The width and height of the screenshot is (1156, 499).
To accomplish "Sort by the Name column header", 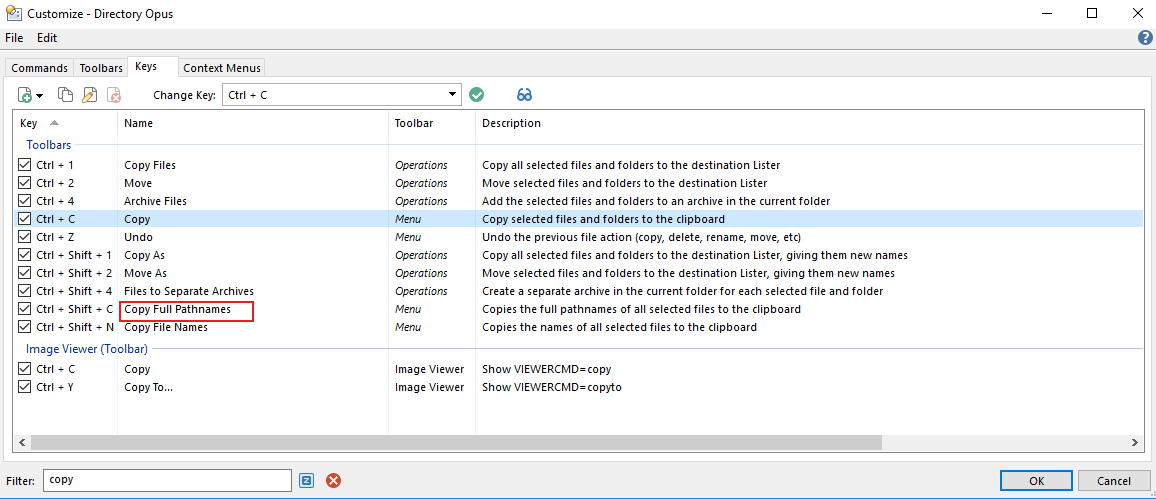I will (253, 123).
